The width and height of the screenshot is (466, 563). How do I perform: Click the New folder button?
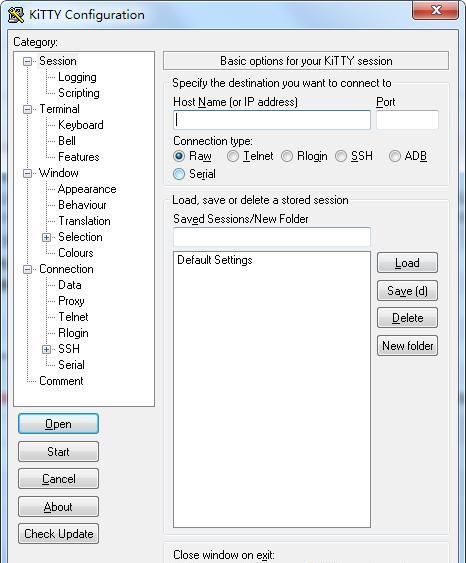pyautogui.click(x=407, y=346)
